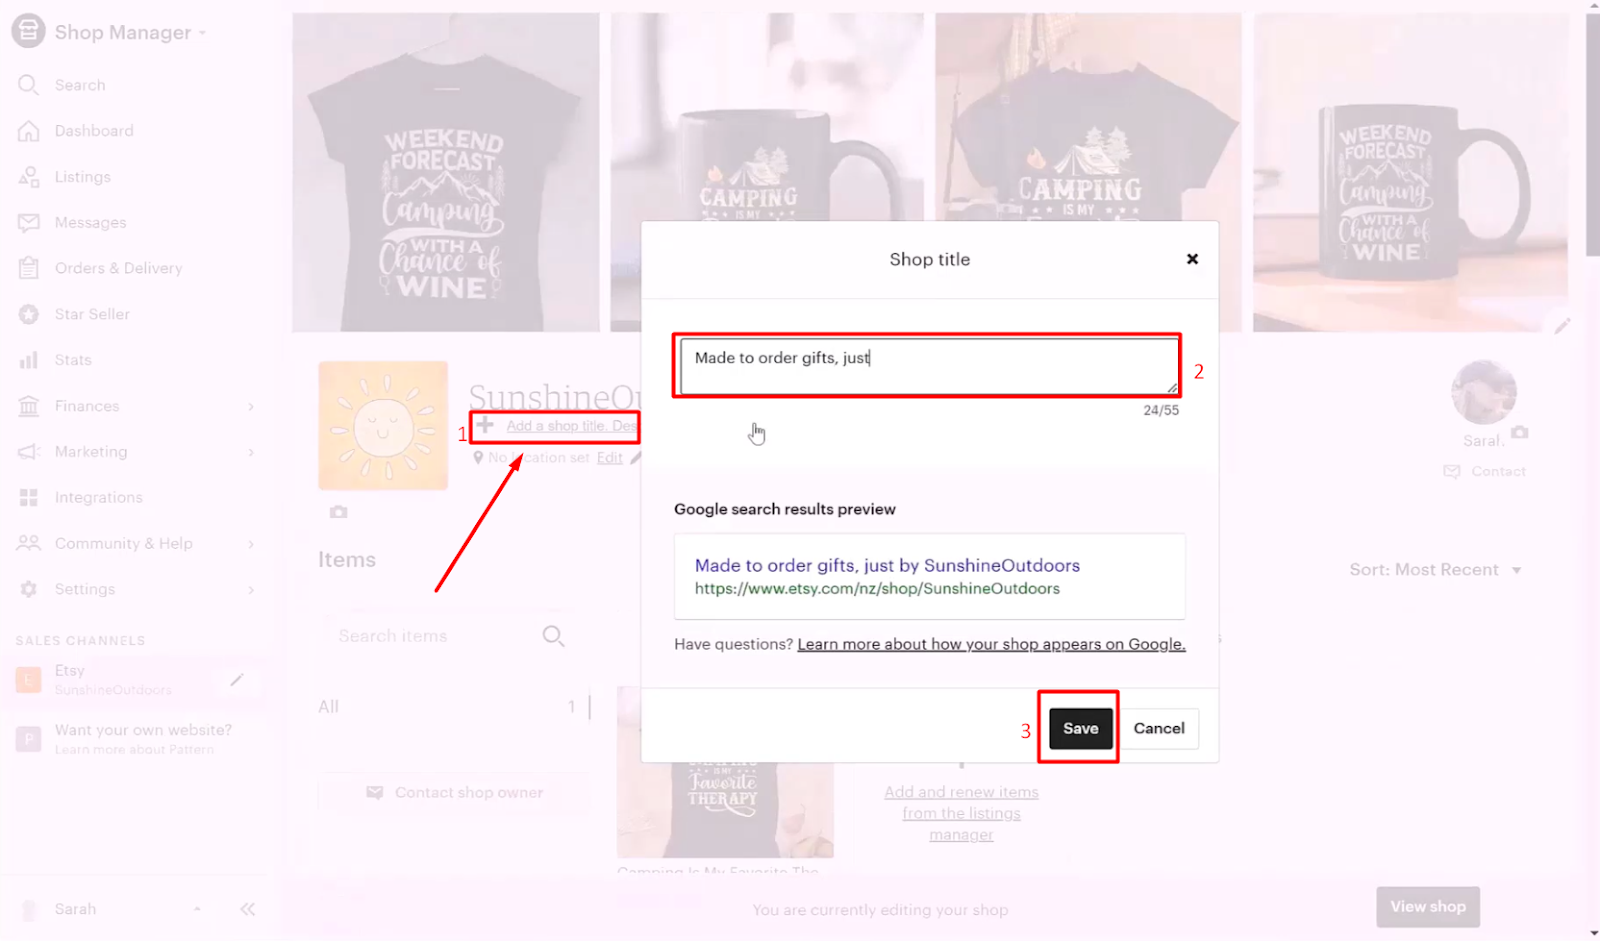This screenshot has height=941, width=1600.
Task: Click the Settings gear icon
Action: click(28, 589)
